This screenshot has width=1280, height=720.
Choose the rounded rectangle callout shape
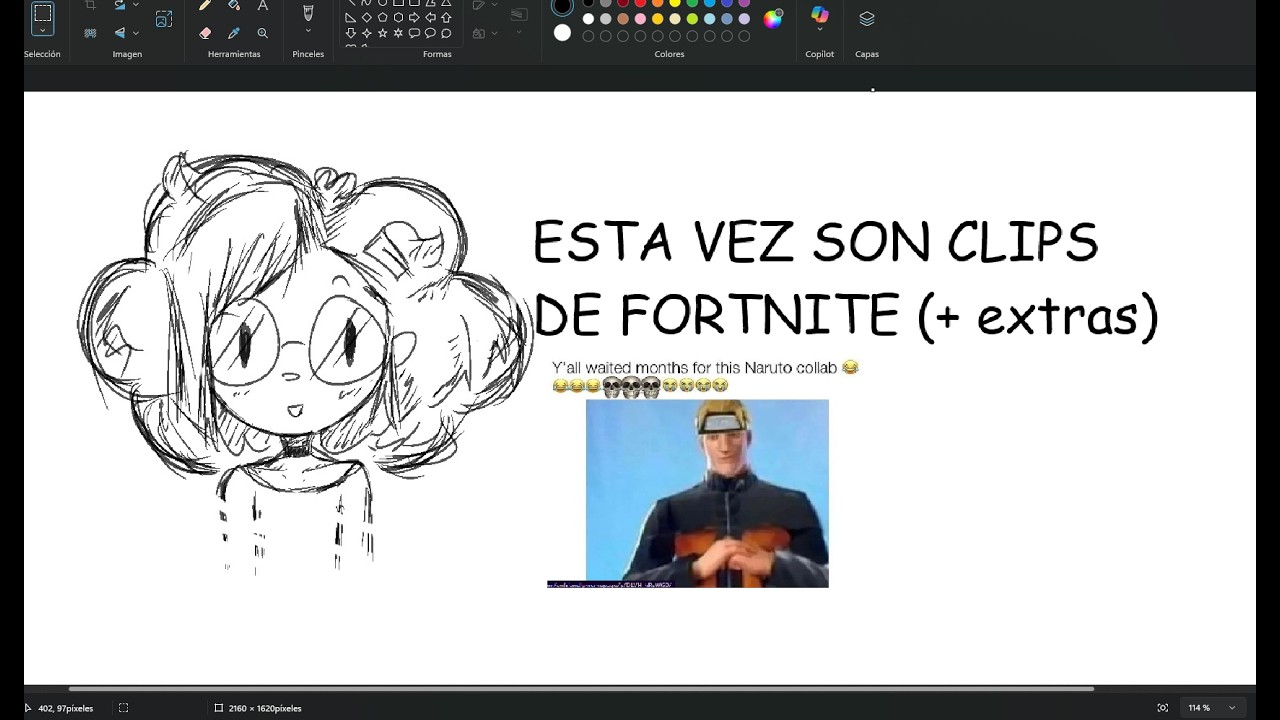(415, 33)
